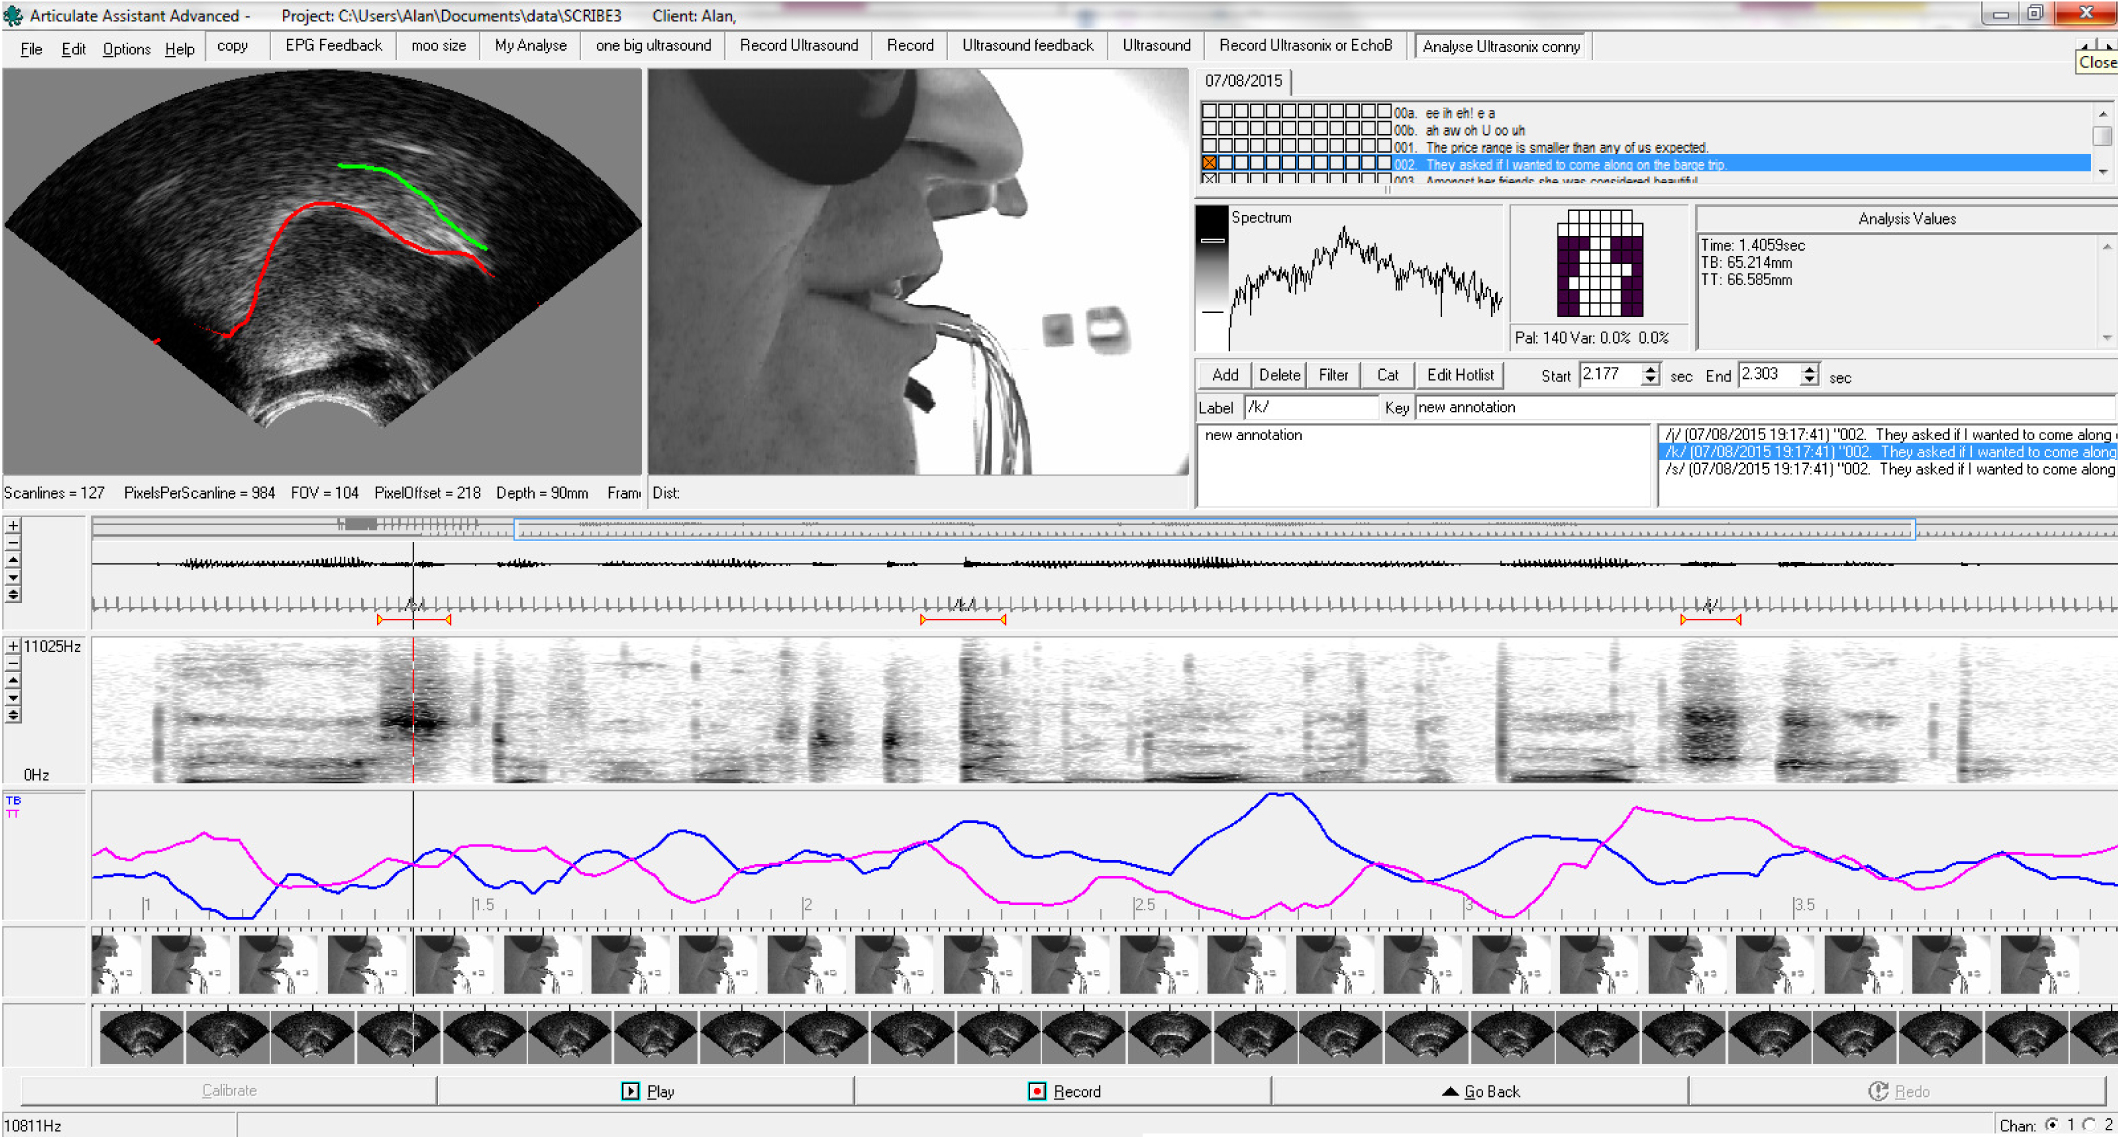Click the red Record button at bottom
Screen dimensions: 2118x1137
coord(1063,1091)
